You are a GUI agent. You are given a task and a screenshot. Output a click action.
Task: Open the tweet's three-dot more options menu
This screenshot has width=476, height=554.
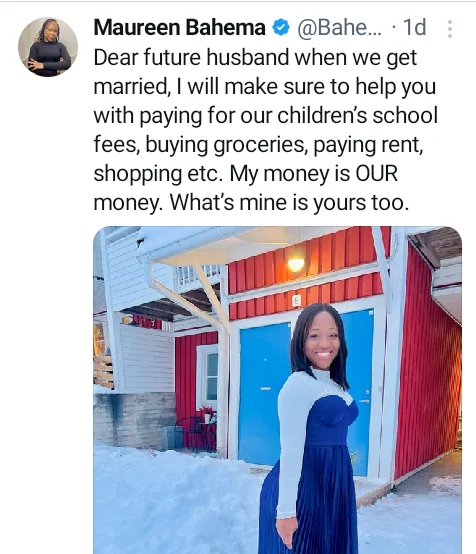(449, 29)
